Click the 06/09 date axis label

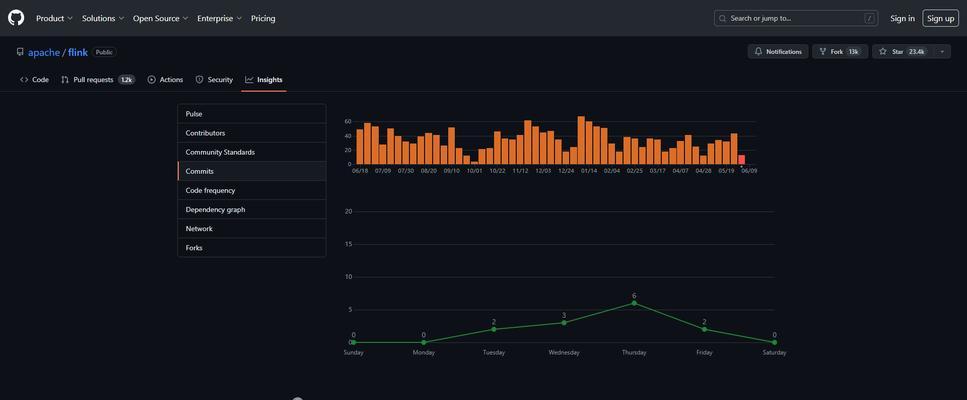pyautogui.click(x=749, y=171)
